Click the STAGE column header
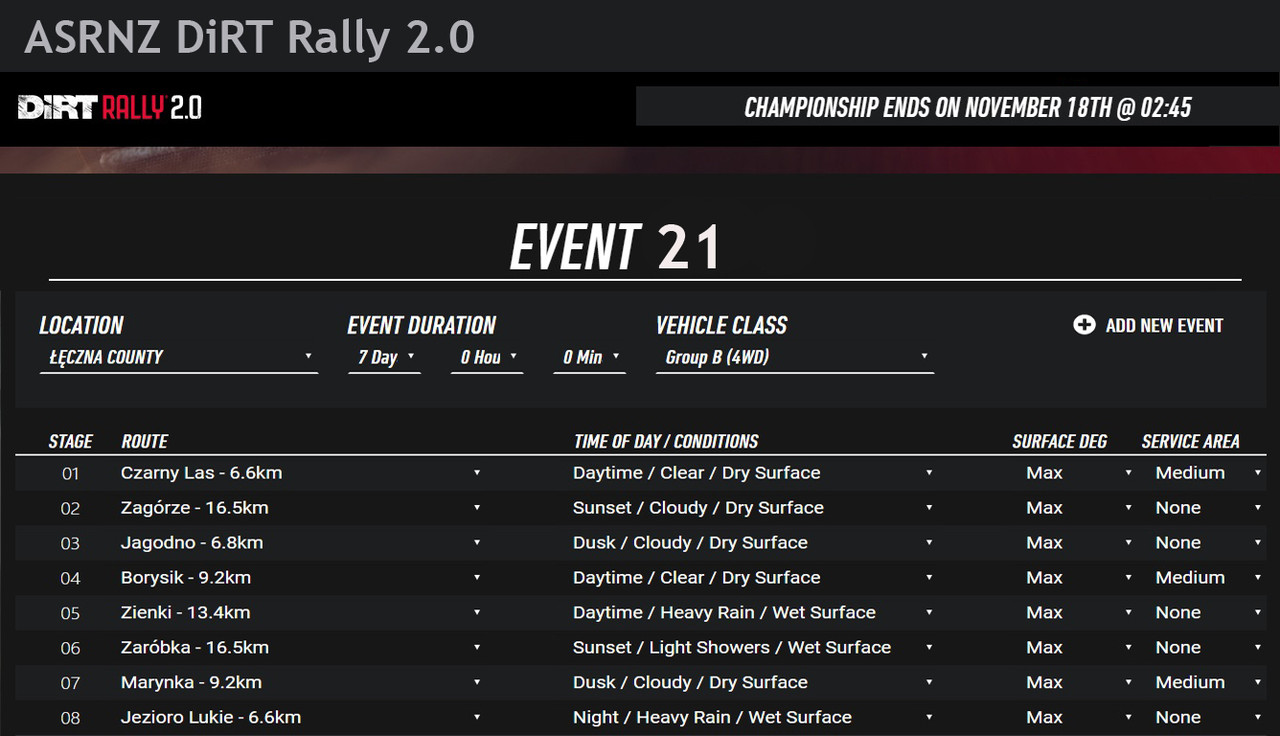Image resolution: width=1280 pixels, height=736 pixels. (x=71, y=441)
